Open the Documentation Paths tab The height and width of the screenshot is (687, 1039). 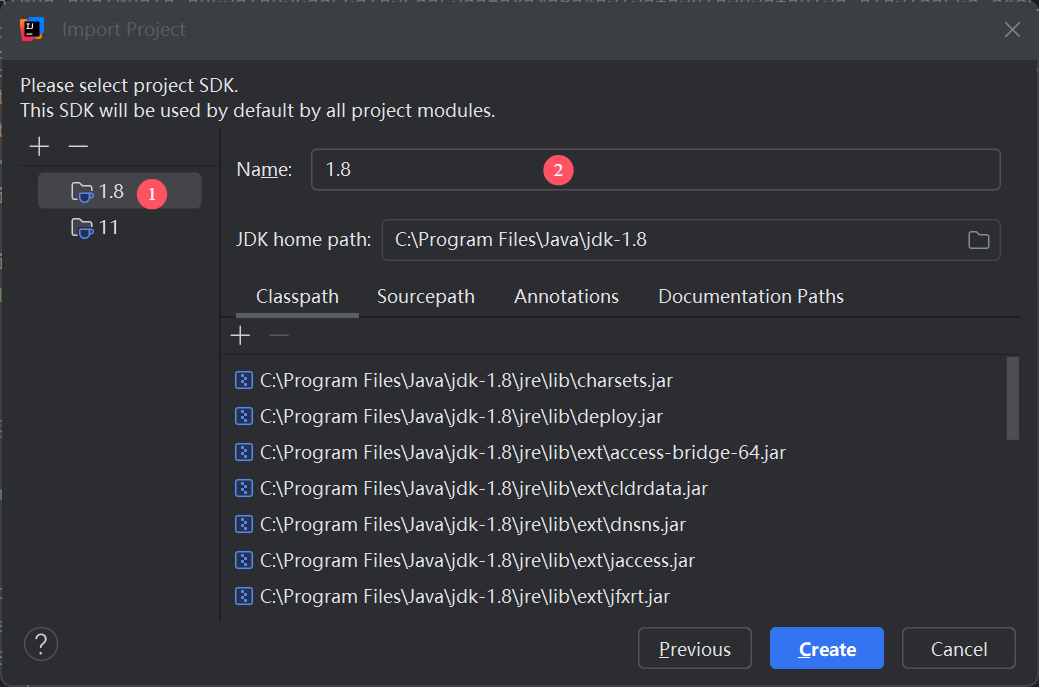[750, 297]
